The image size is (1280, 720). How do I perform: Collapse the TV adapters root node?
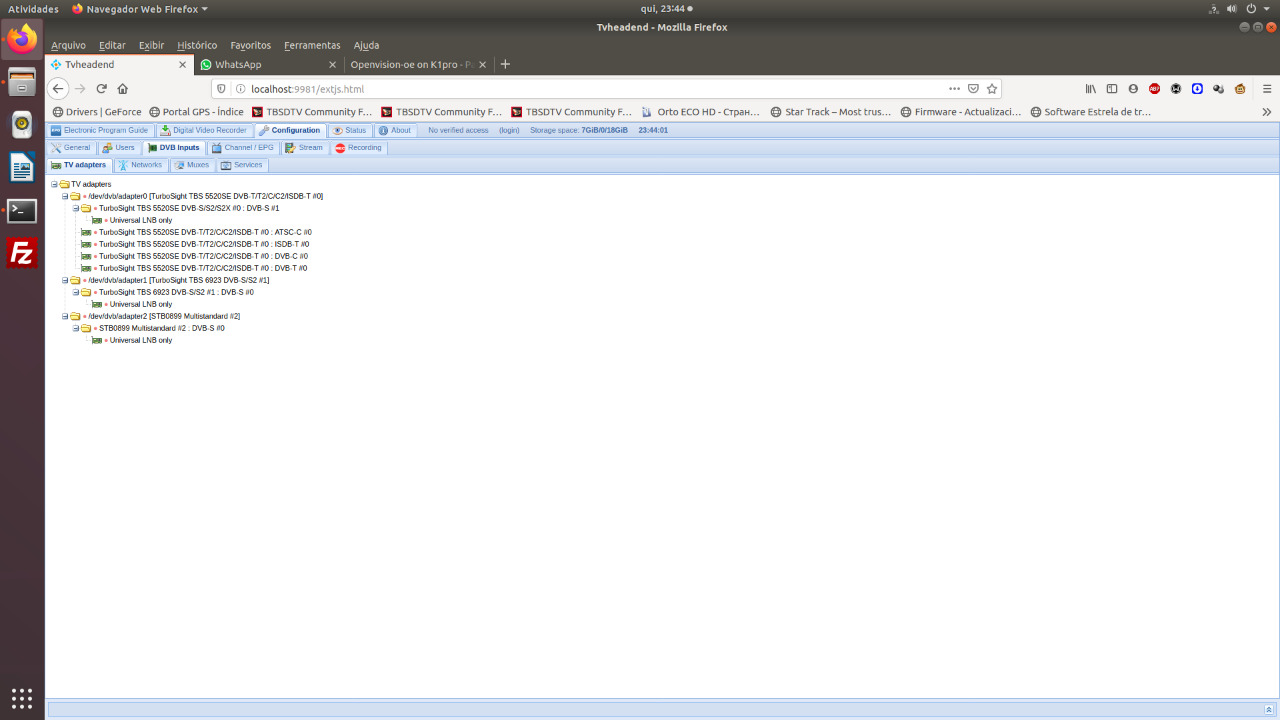(x=54, y=184)
